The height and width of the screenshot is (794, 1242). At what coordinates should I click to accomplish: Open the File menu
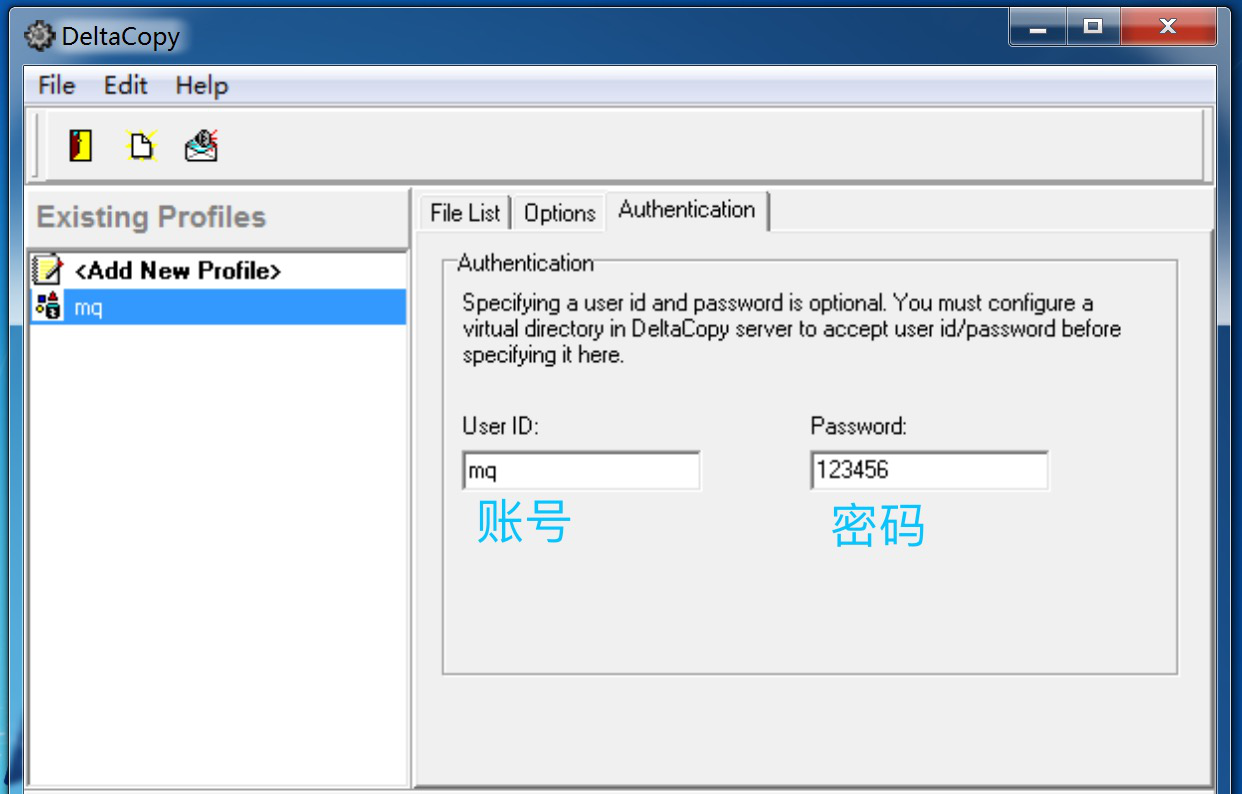pyautogui.click(x=56, y=86)
